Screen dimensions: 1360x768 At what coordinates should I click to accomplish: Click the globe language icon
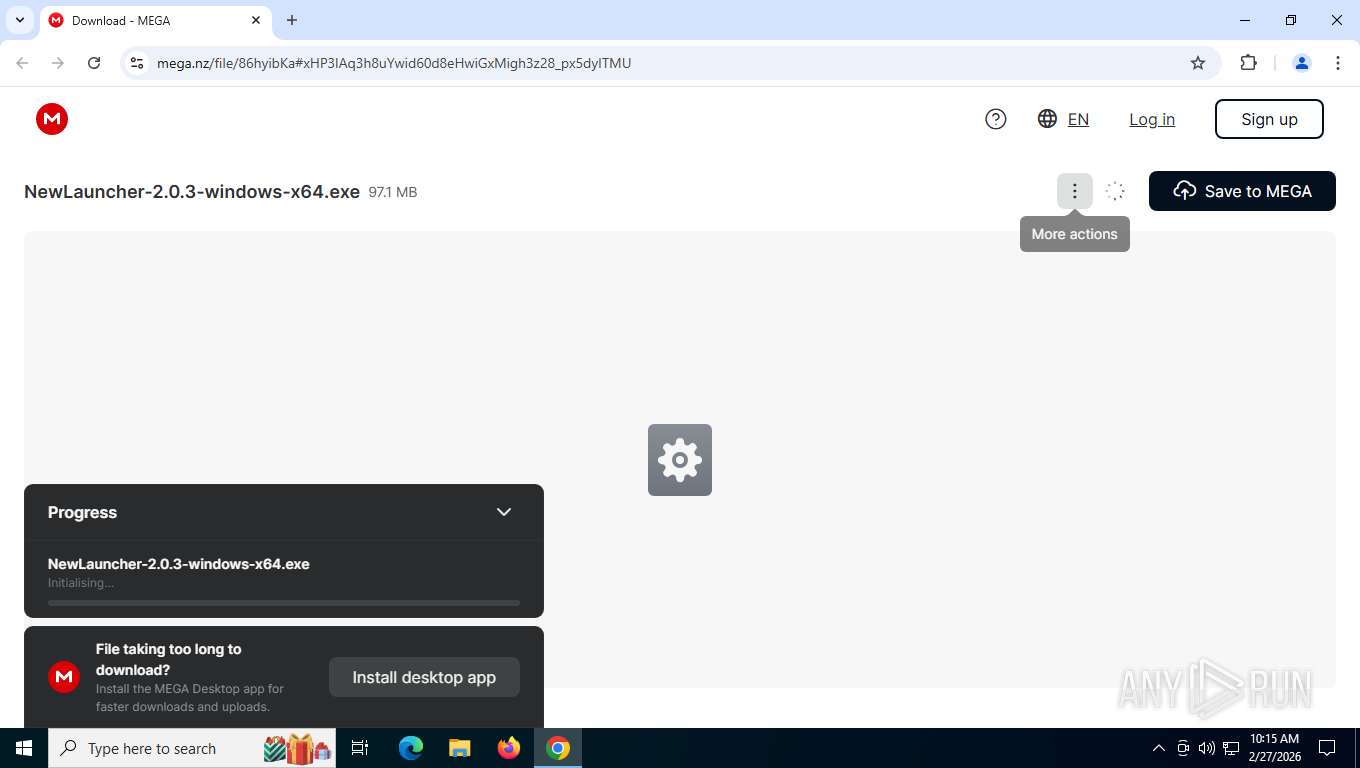click(x=1047, y=119)
